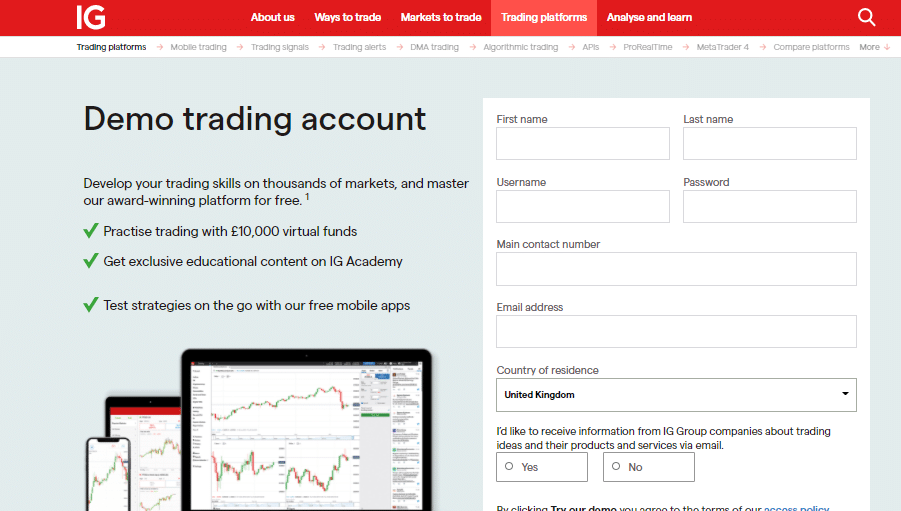901x511 pixels.
Task: Click the Trading platforms breadcrumb link
Action: pyautogui.click(x=111, y=47)
